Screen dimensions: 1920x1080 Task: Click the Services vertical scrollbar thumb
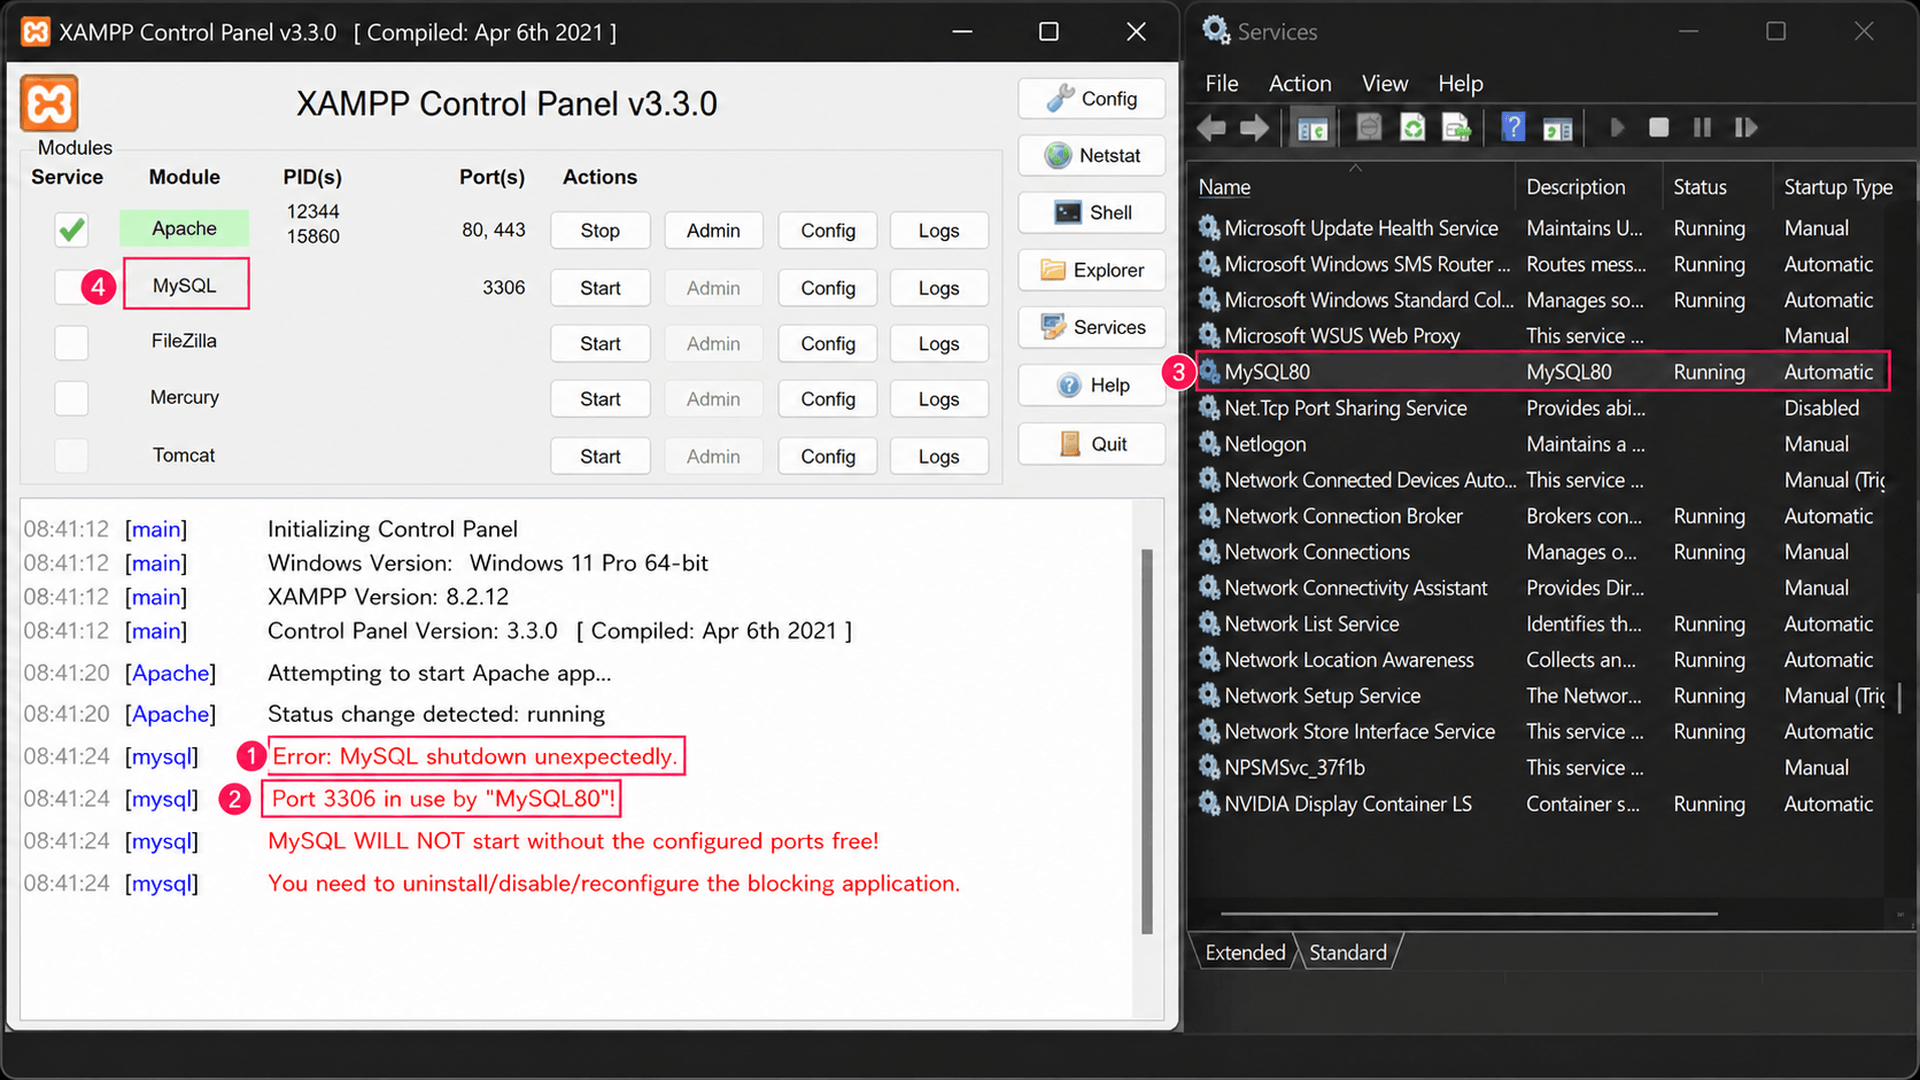tap(1899, 697)
